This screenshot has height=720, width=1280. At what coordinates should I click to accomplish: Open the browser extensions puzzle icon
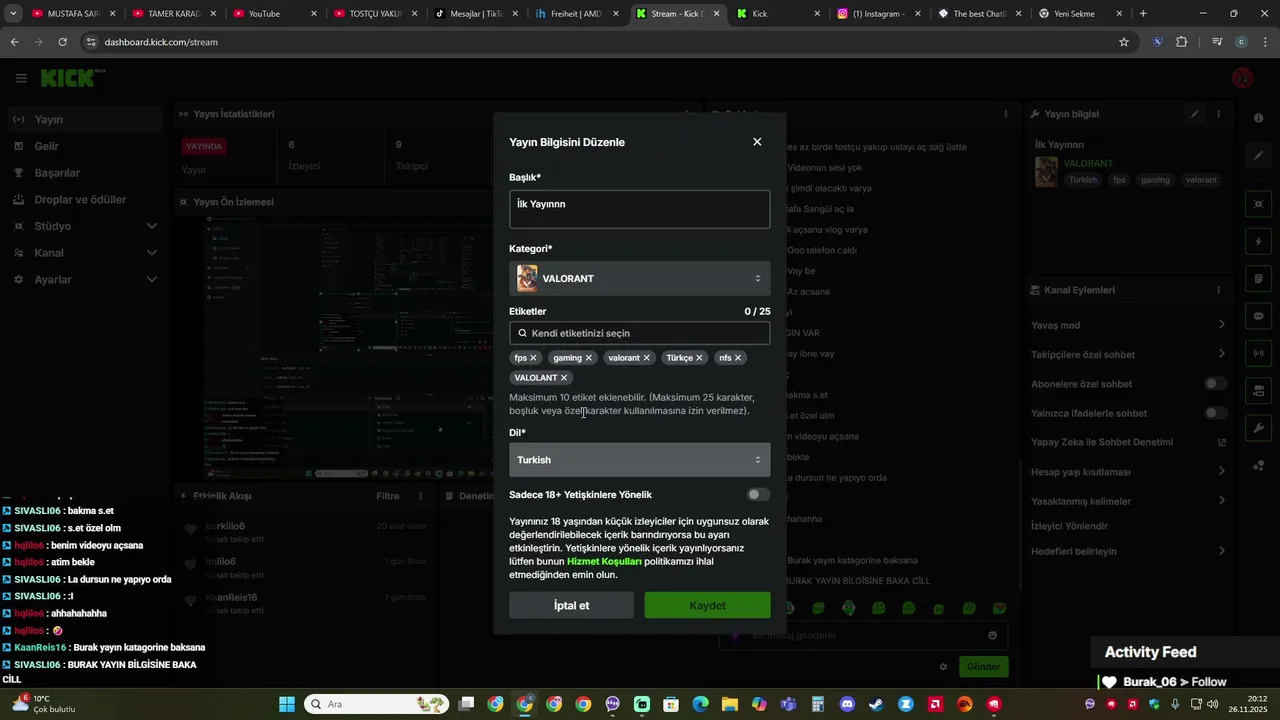(x=1182, y=42)
